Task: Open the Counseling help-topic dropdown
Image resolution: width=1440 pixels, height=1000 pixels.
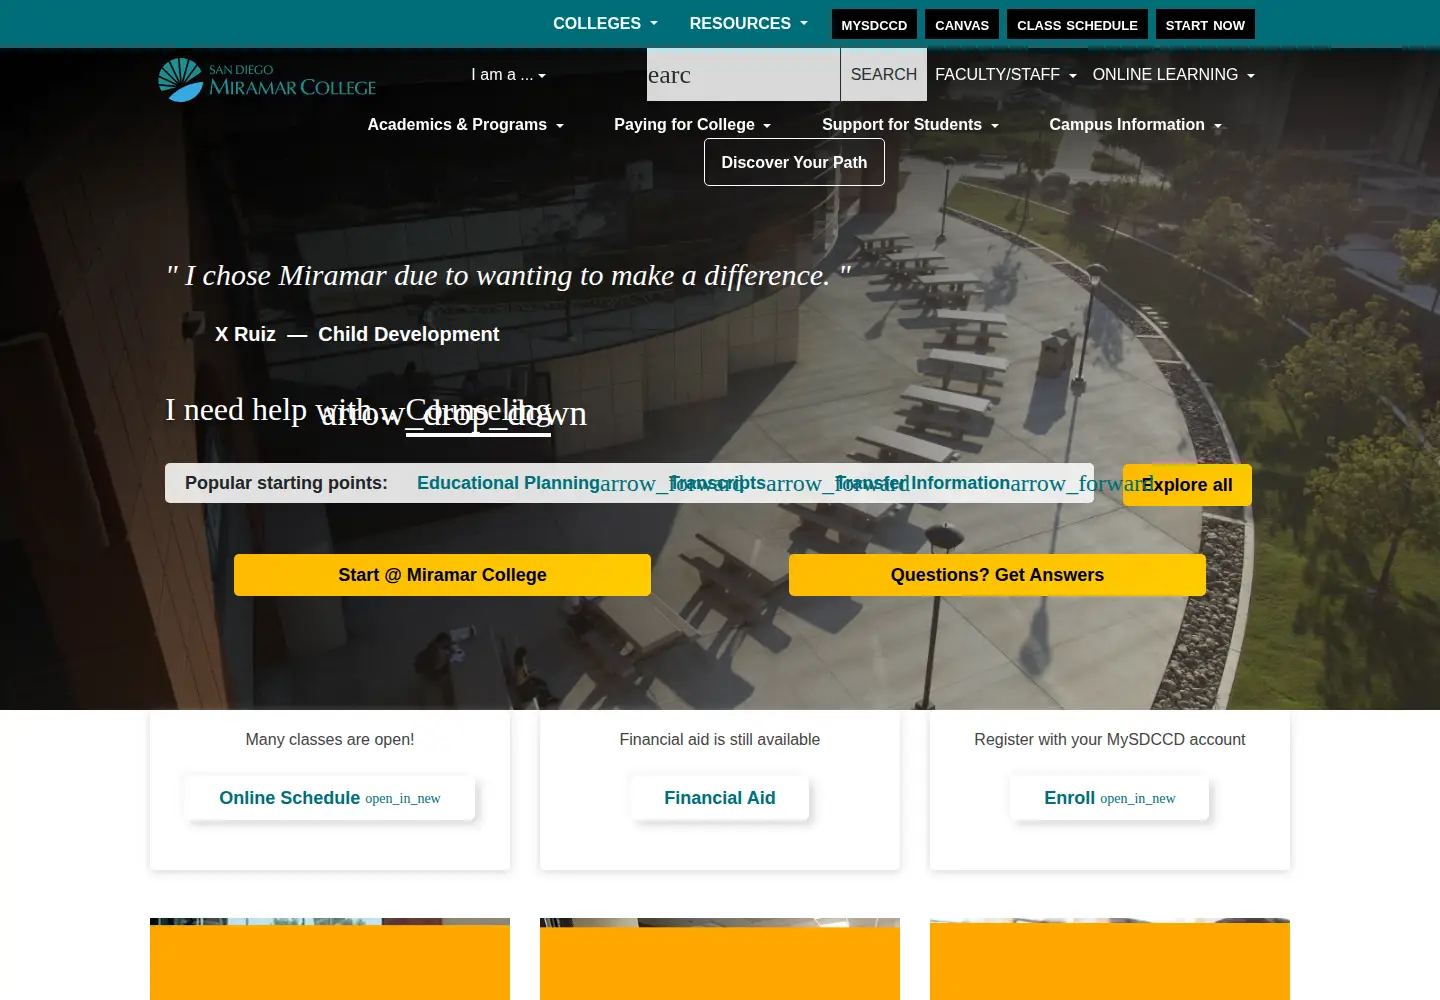Action: 478,412
